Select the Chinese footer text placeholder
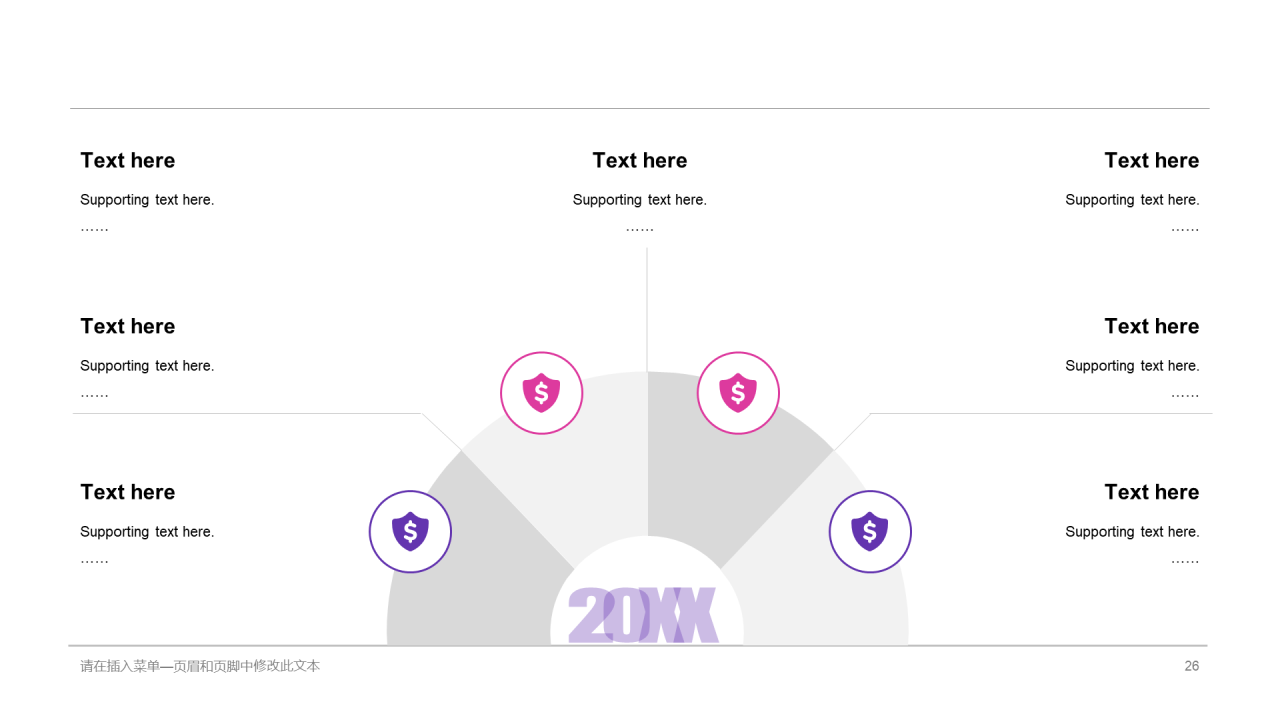The image size is (1280, 720). click(x=200, y=666)
